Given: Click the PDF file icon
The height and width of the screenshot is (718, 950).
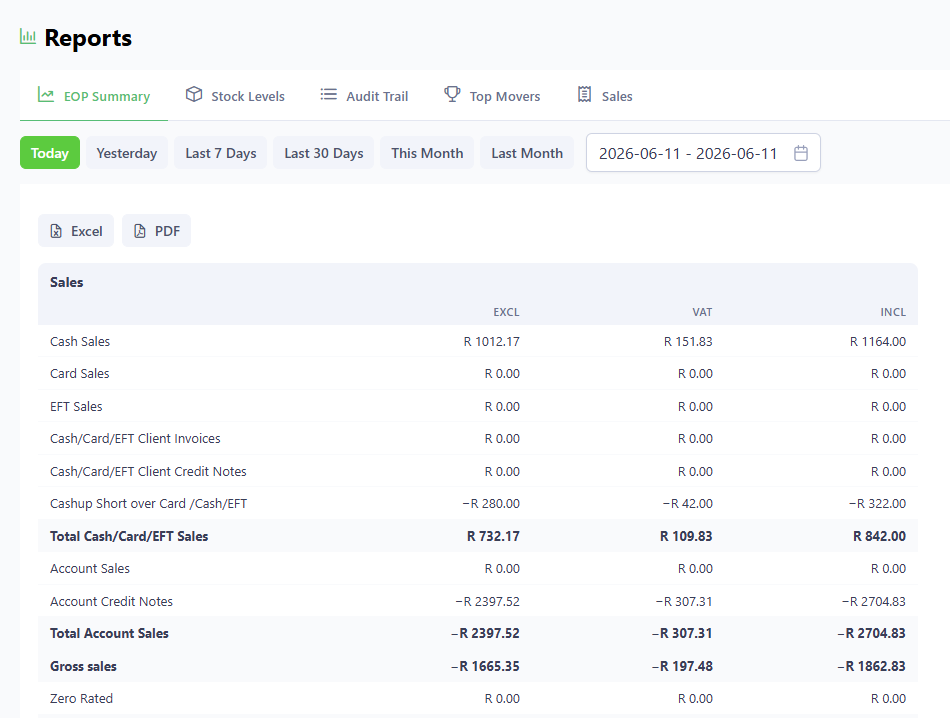Looking at the screenshot, I should click(139, 231).
